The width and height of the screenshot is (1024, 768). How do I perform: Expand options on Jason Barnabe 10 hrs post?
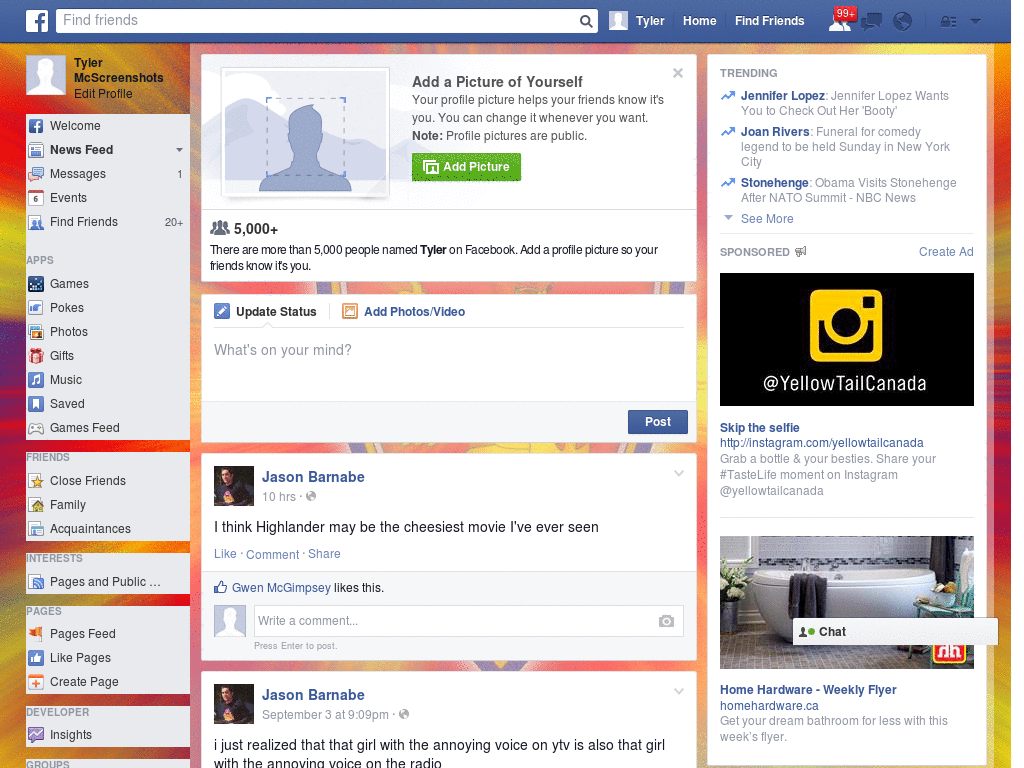679,473
